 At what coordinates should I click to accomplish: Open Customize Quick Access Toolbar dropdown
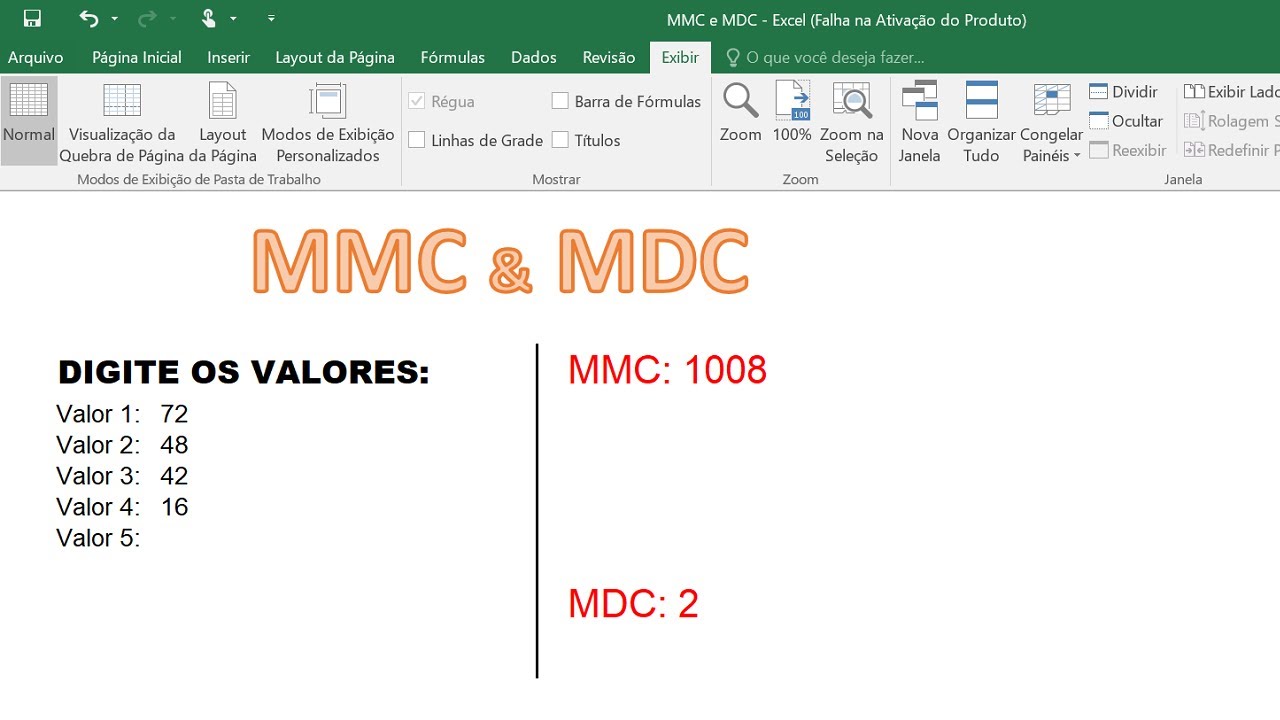pyautogui.click(x=272, y=19)
